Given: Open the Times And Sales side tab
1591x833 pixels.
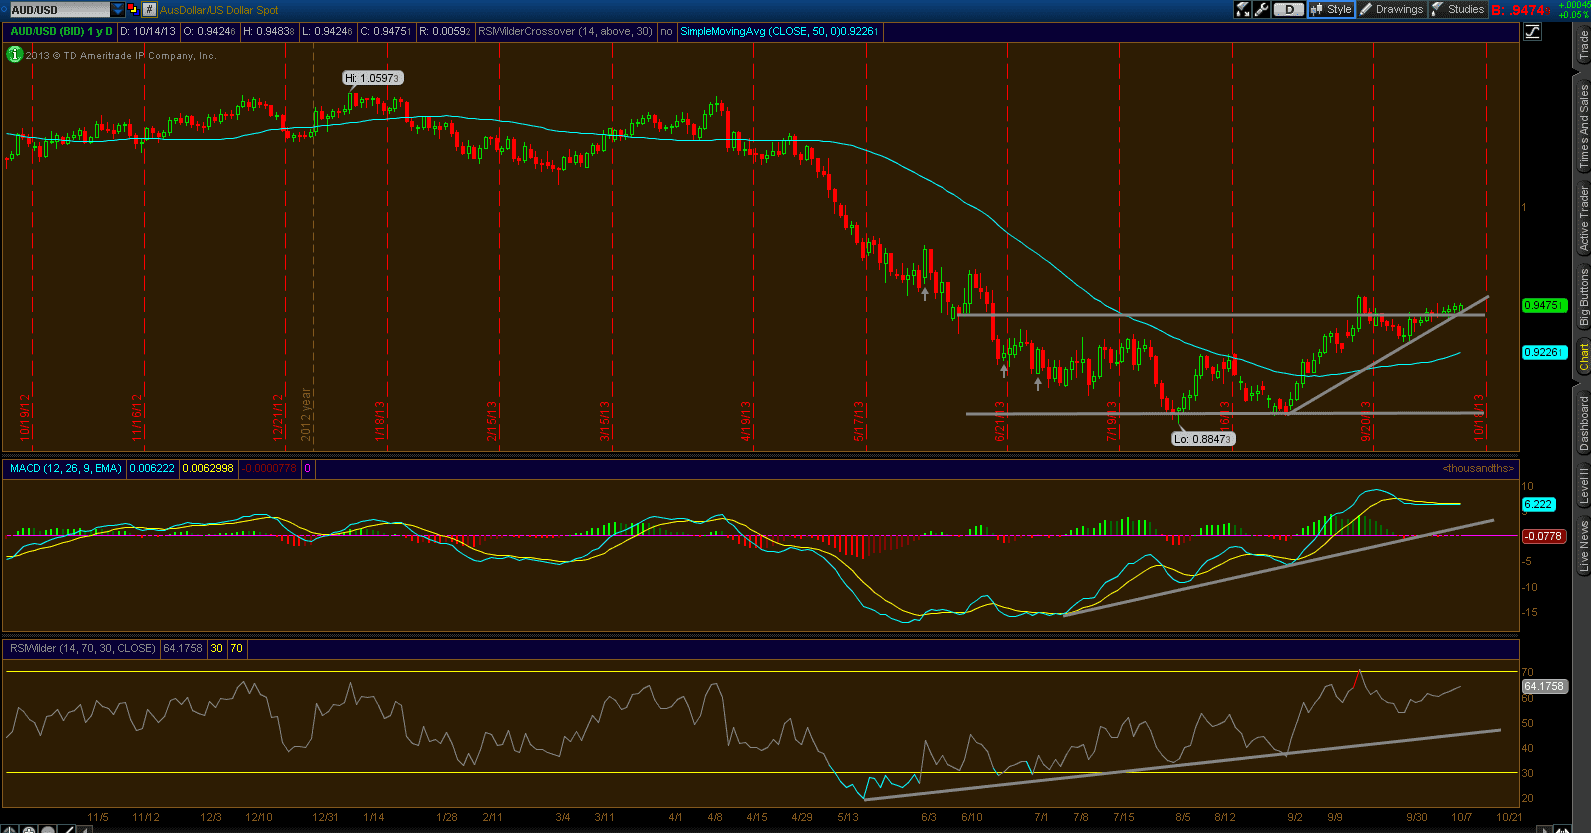Looking at the screenshot, I should click(x=1583, y=125).
